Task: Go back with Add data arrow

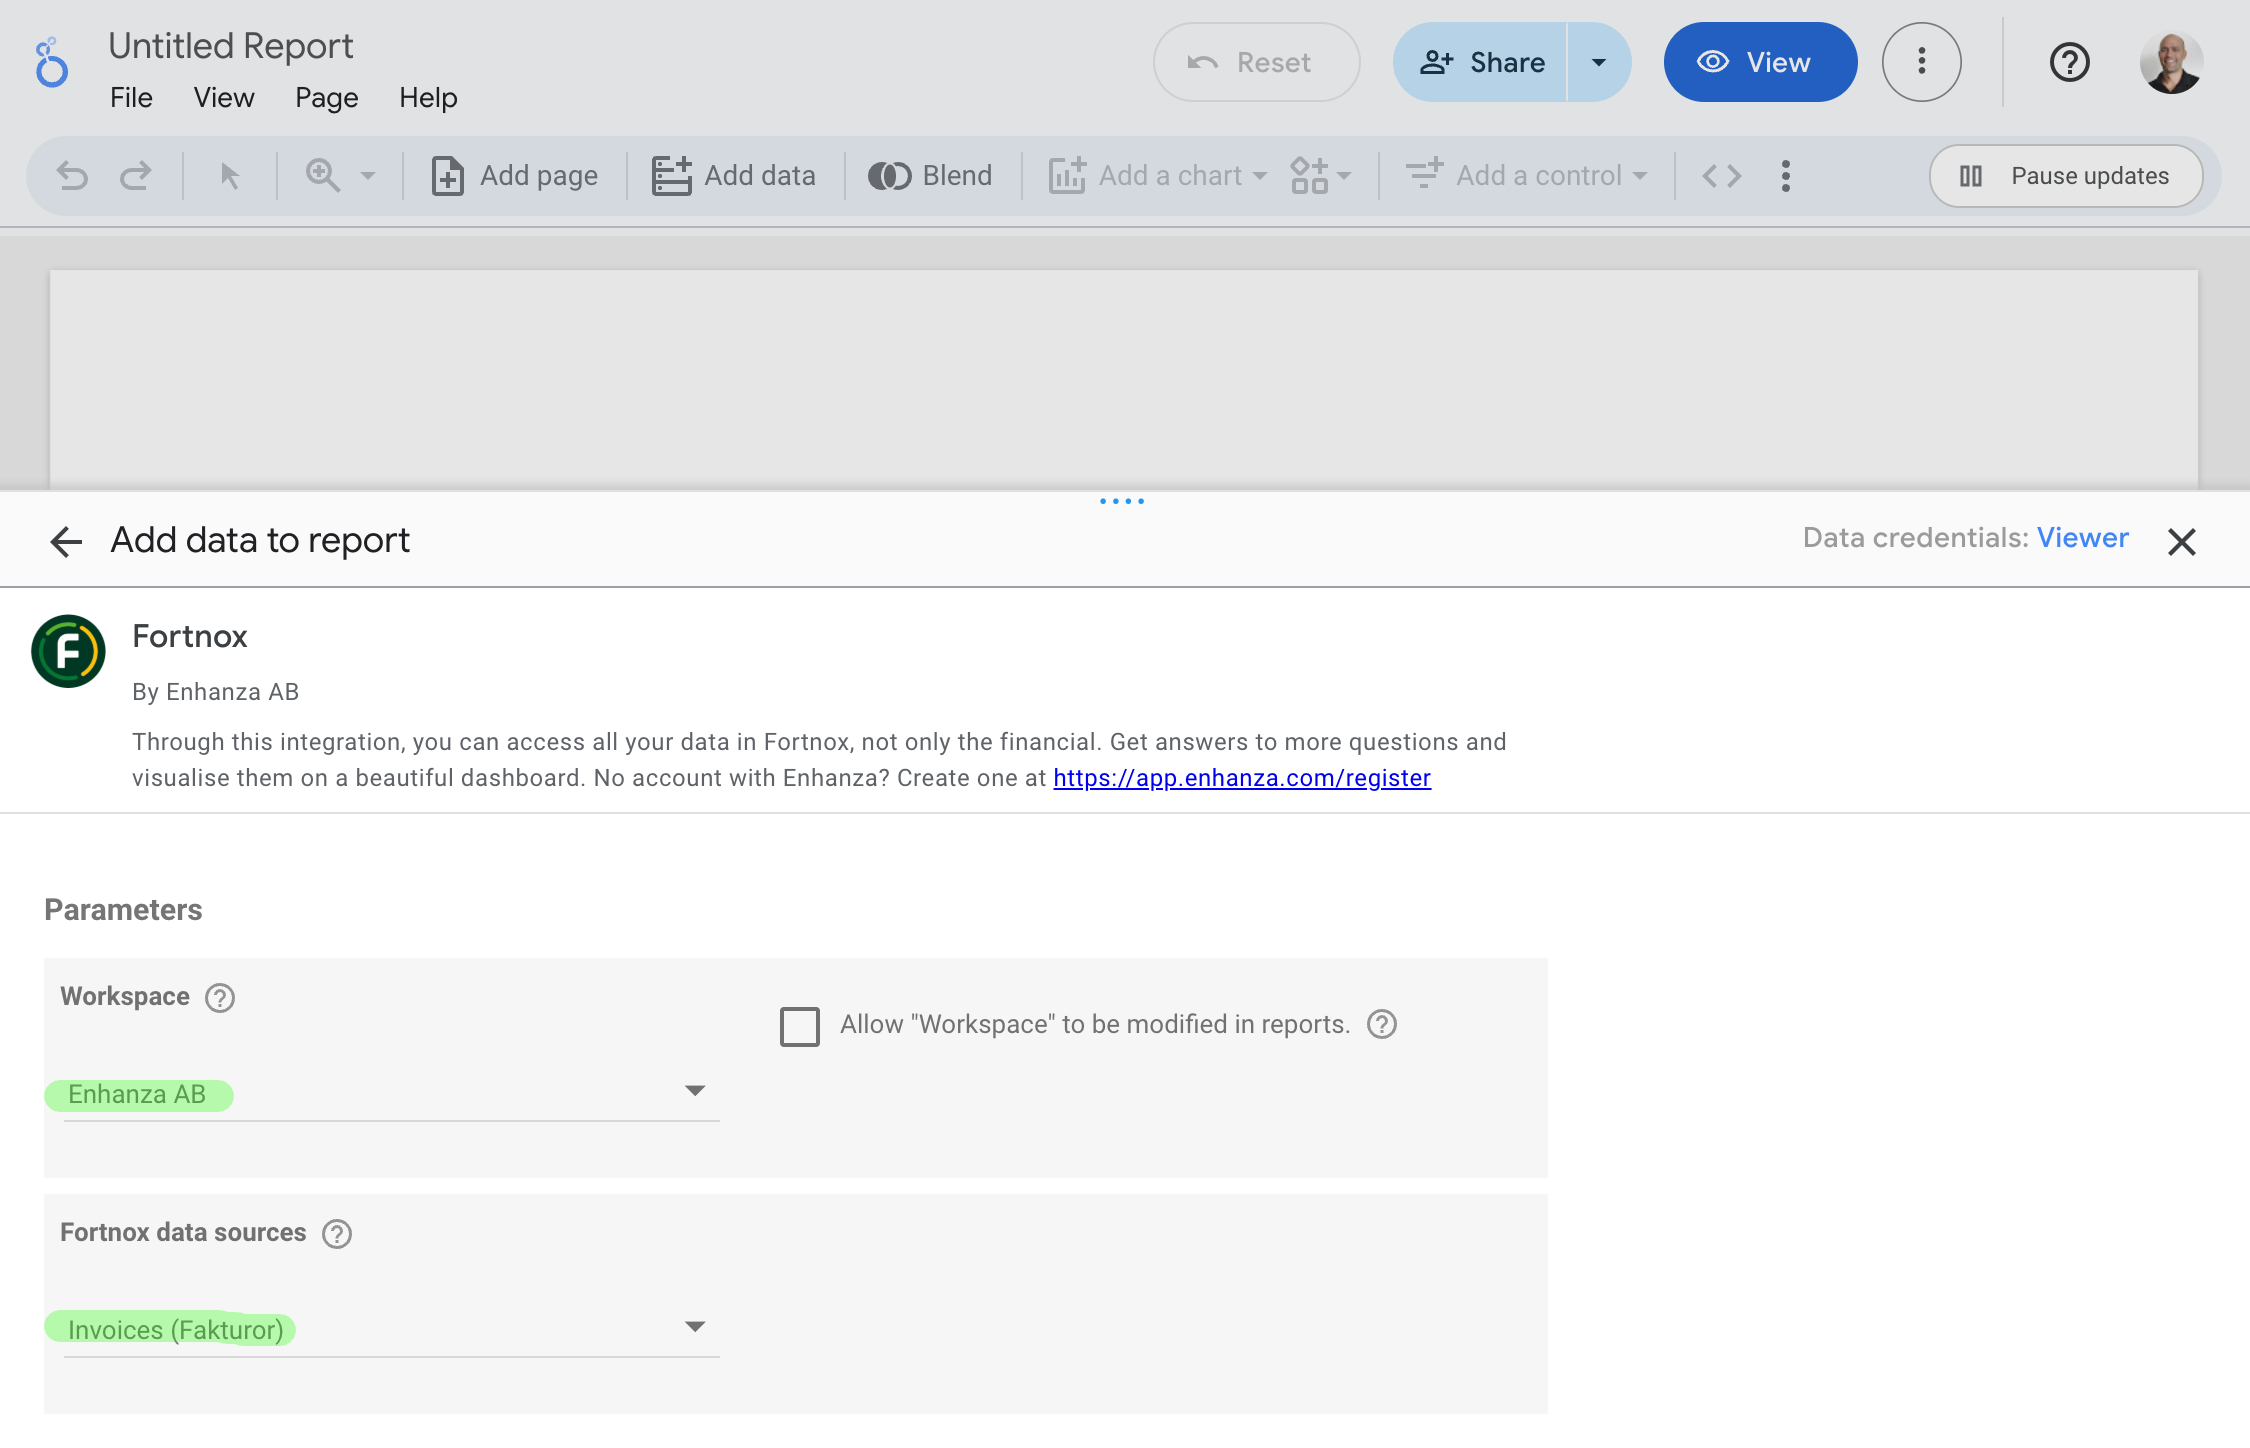Action: click(66, 541)
